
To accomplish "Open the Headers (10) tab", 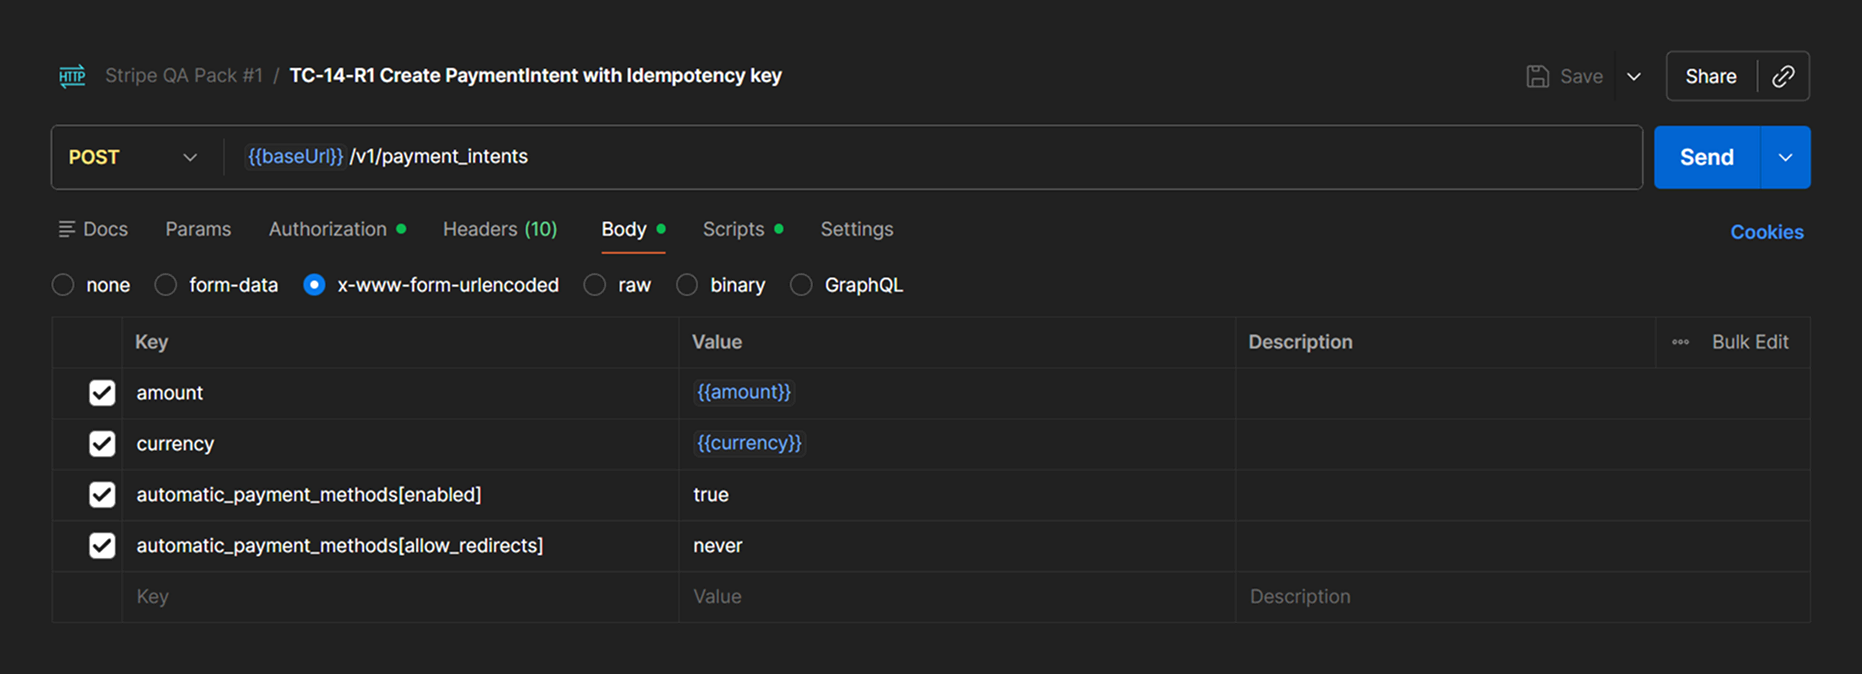I will point(500,229).
